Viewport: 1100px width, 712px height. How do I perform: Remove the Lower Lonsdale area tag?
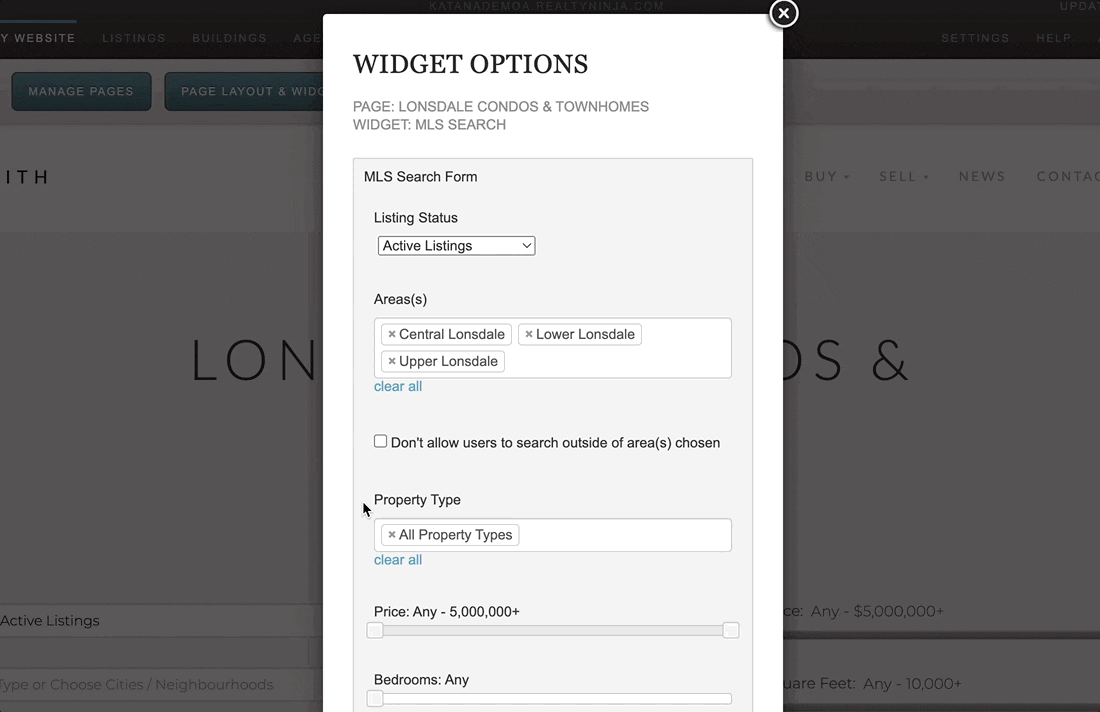(x=529, y=334)
